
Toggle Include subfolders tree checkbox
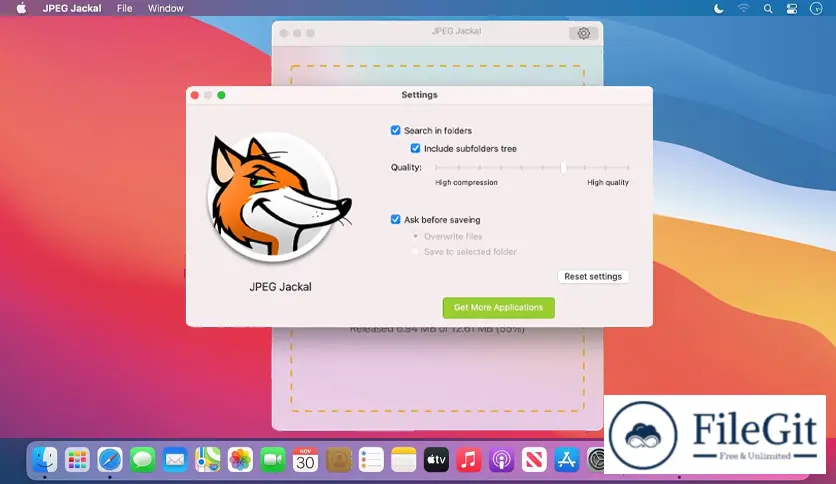pyautogui.click(x=415, y=148)
